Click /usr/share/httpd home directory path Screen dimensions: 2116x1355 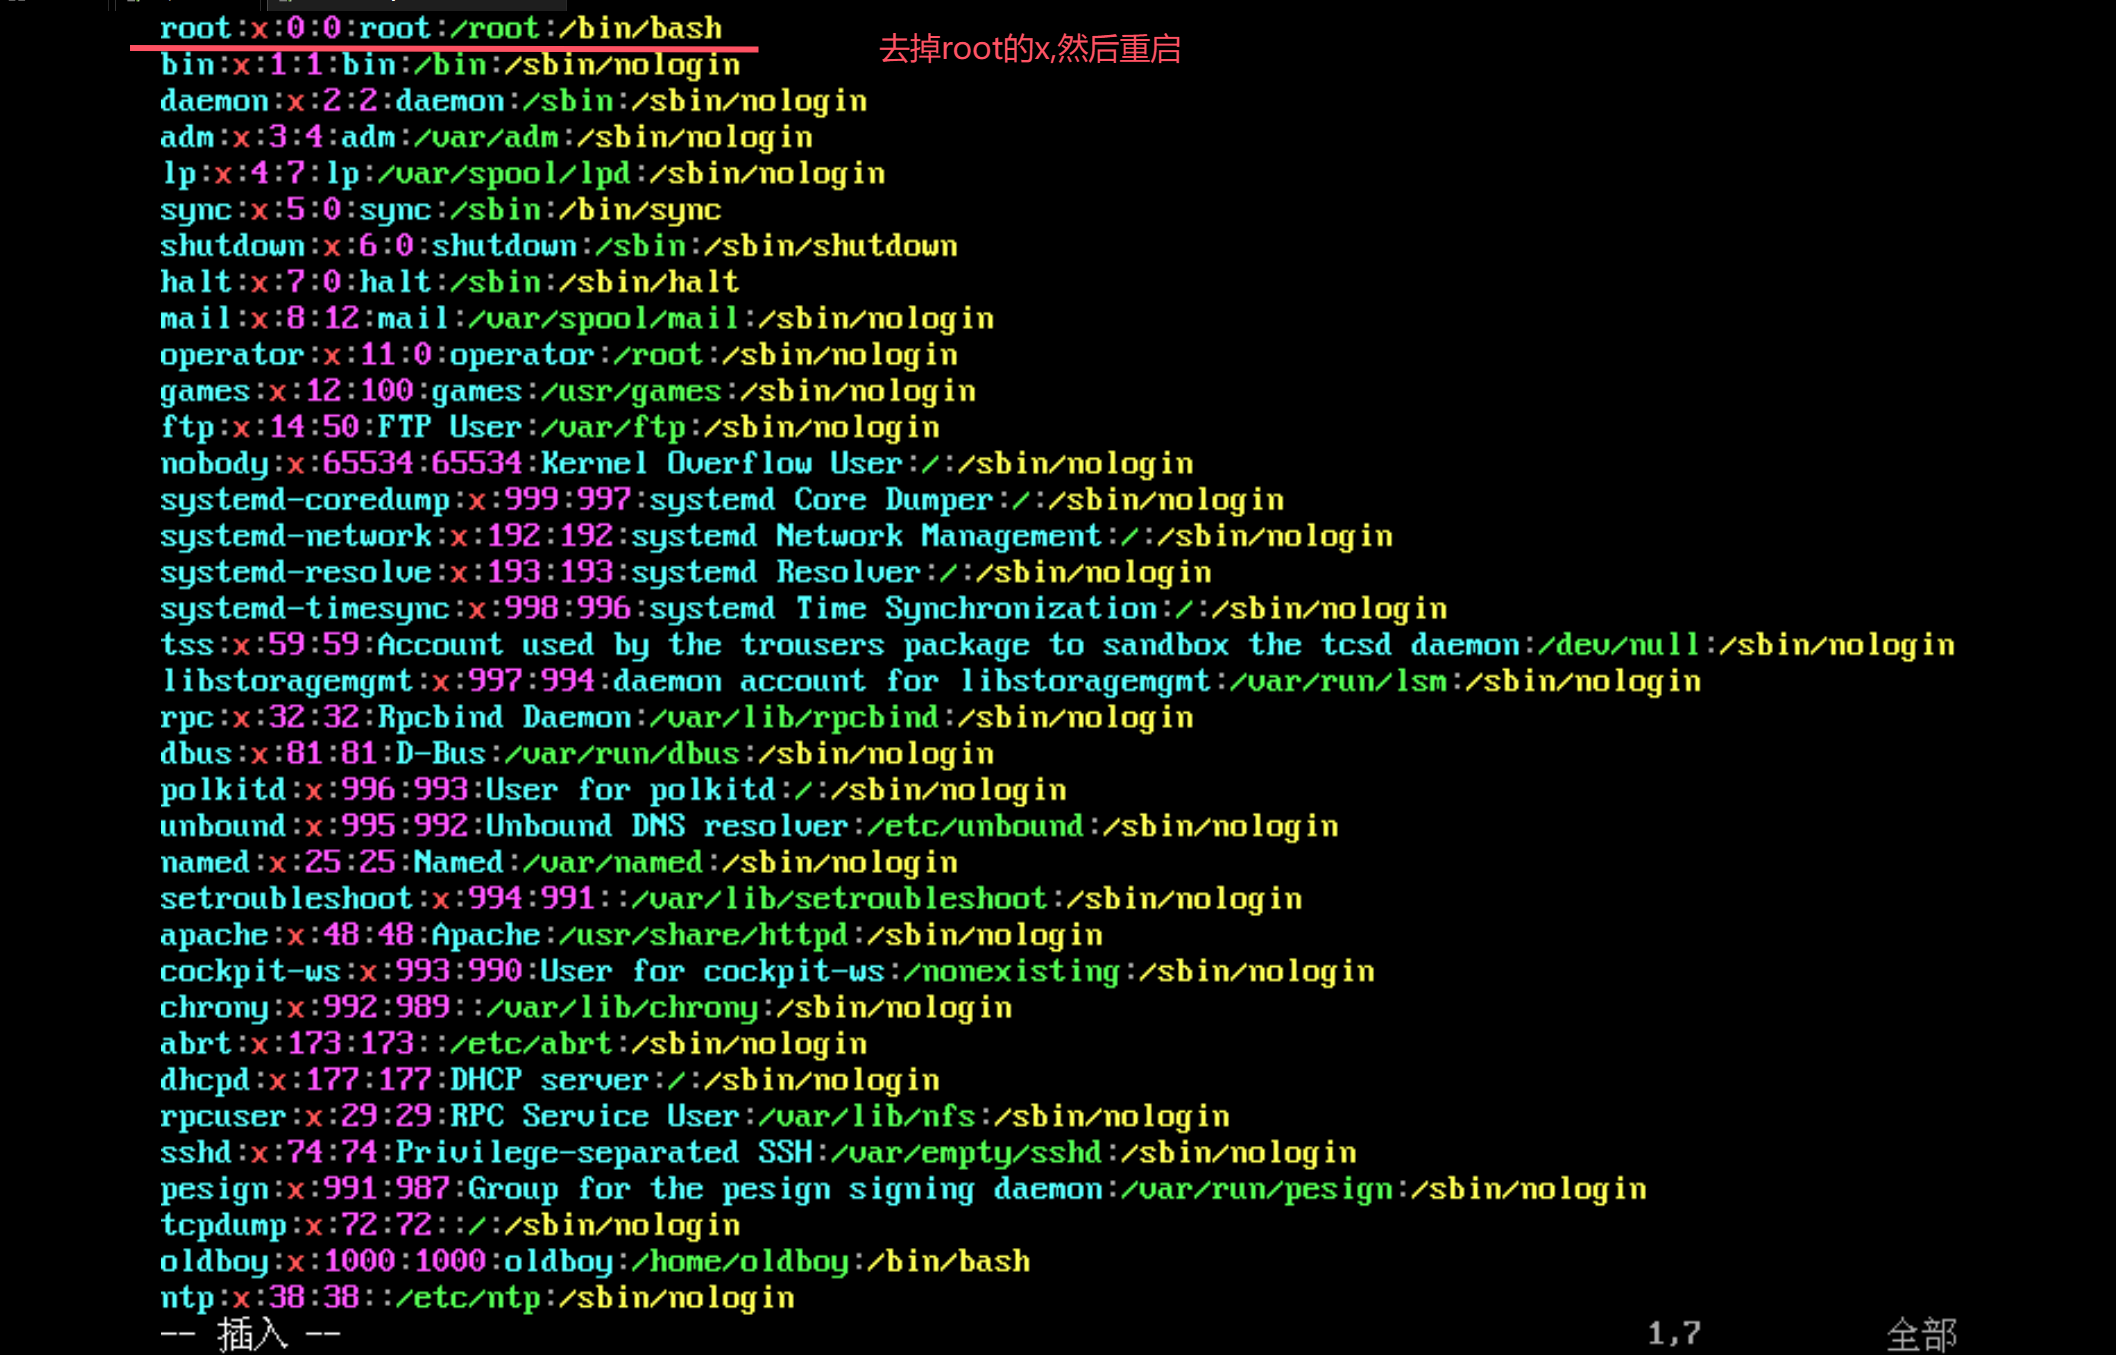coord(703,935)
